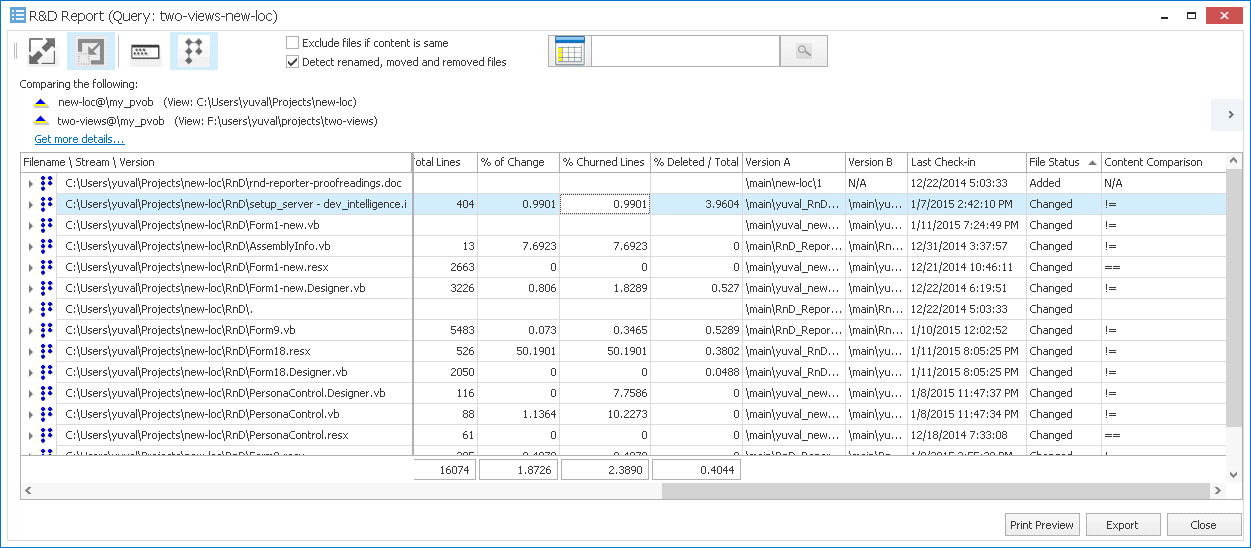The image size is (1251, 548).
Task: Click the version tree dots toolbar icon
Action: pyautogui.click(x=194, y=52)
